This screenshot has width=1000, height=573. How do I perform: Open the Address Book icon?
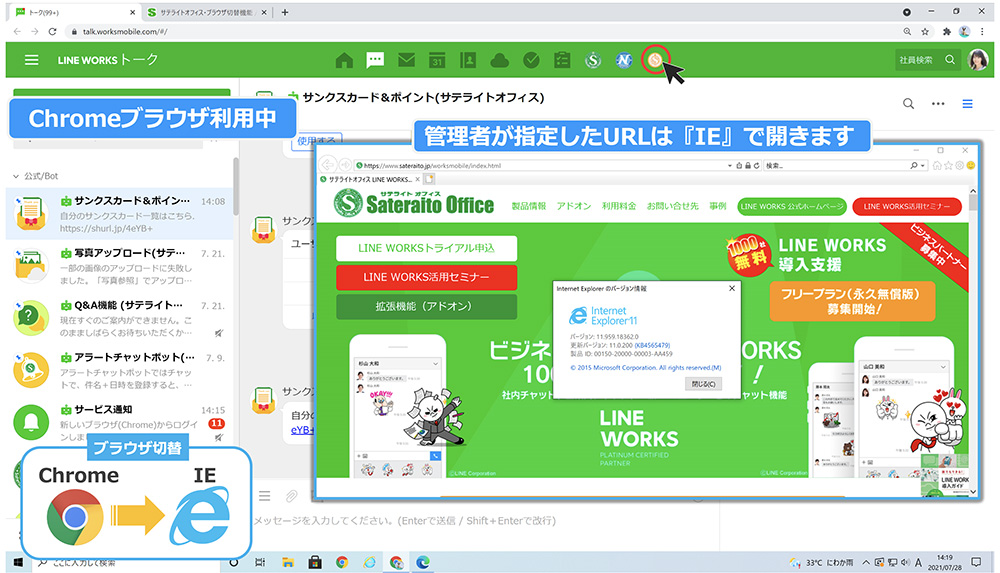468,60
